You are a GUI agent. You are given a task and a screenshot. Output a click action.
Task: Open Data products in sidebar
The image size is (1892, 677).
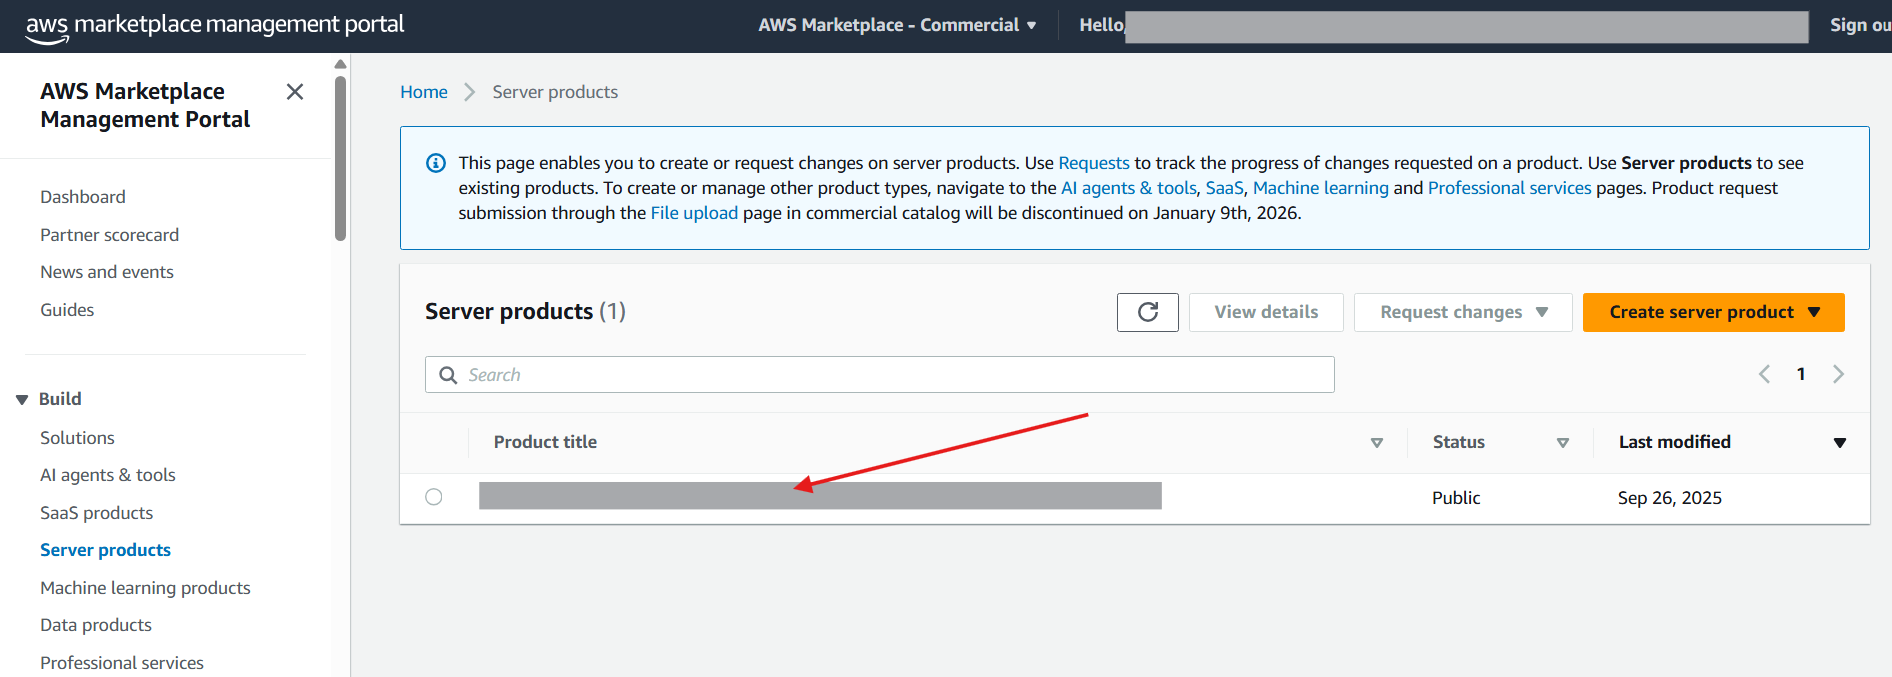pos(96,625)
